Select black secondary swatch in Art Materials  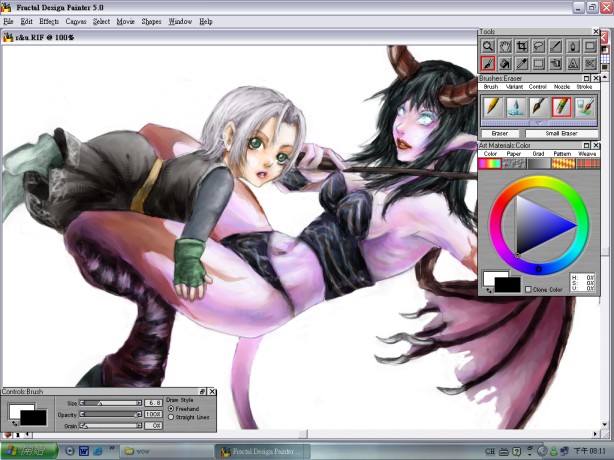click(510, 286)
